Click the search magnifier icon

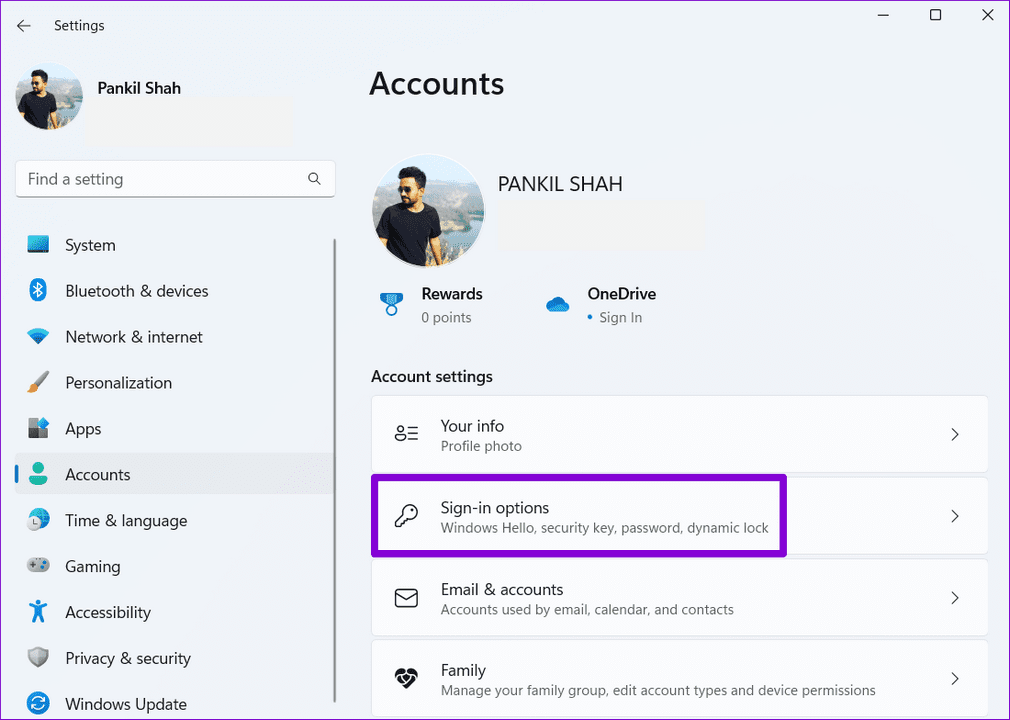tap(314, 179)
